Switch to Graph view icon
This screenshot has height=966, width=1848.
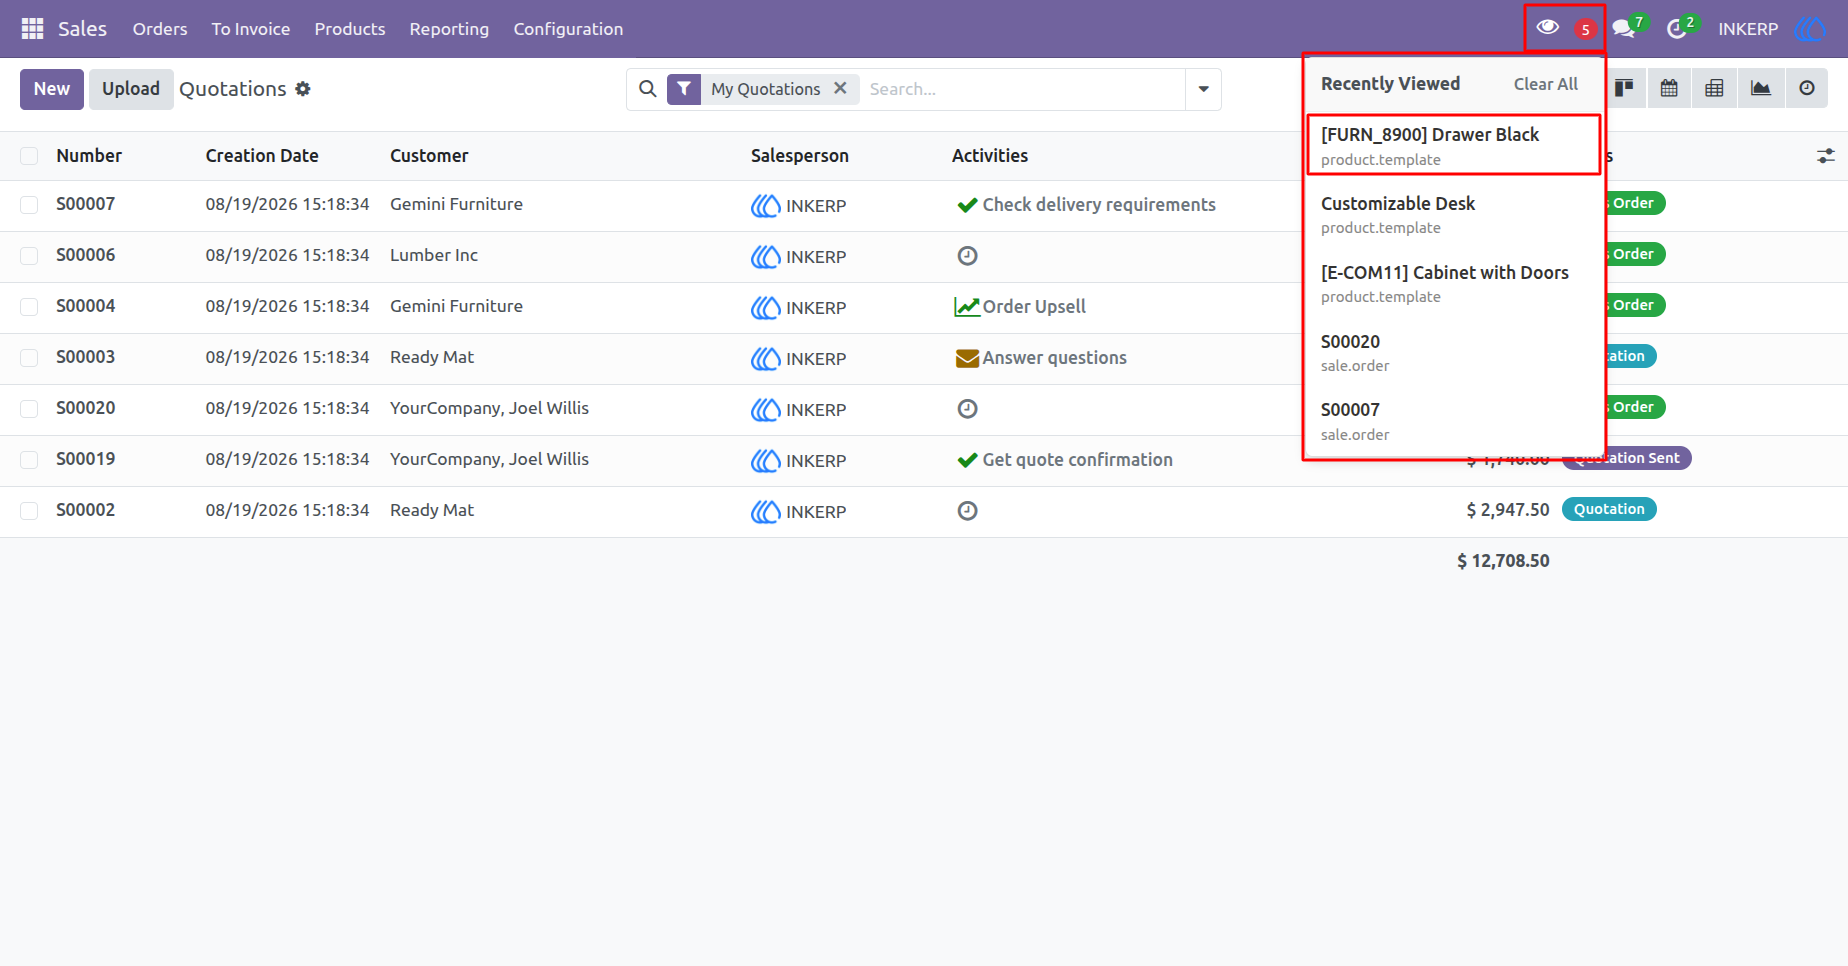(1761, 88)
